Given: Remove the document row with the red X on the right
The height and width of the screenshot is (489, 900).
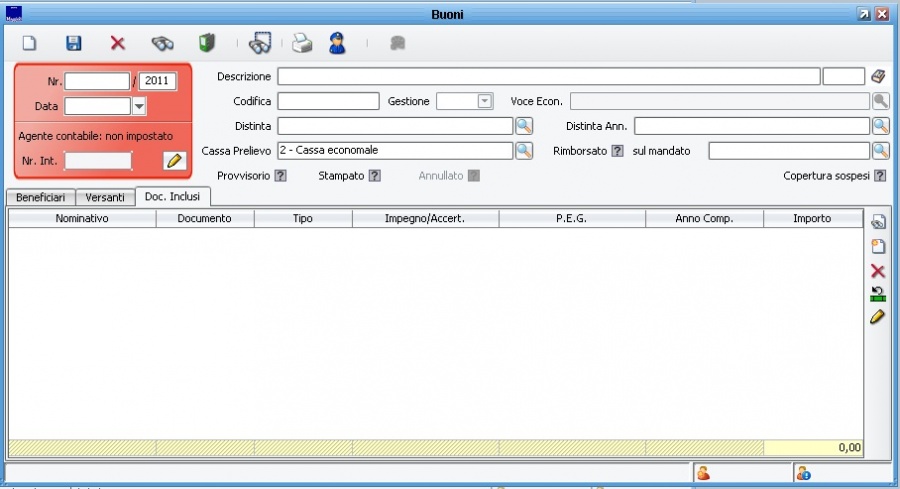Looking at the screenshot, I should point(878,271).
